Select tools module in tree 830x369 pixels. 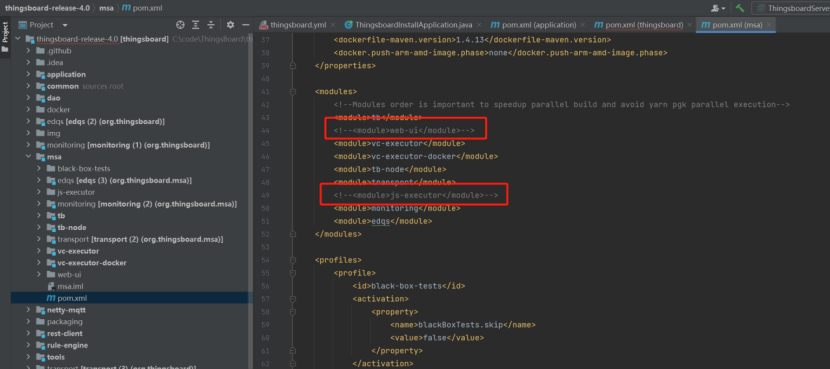[x=56, y=357]
